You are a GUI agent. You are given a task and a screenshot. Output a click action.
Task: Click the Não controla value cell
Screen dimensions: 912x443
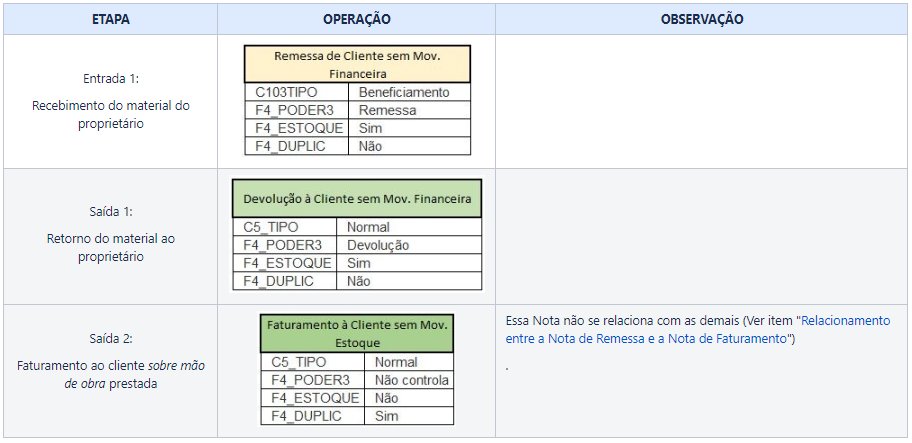[x=409, y=380]
